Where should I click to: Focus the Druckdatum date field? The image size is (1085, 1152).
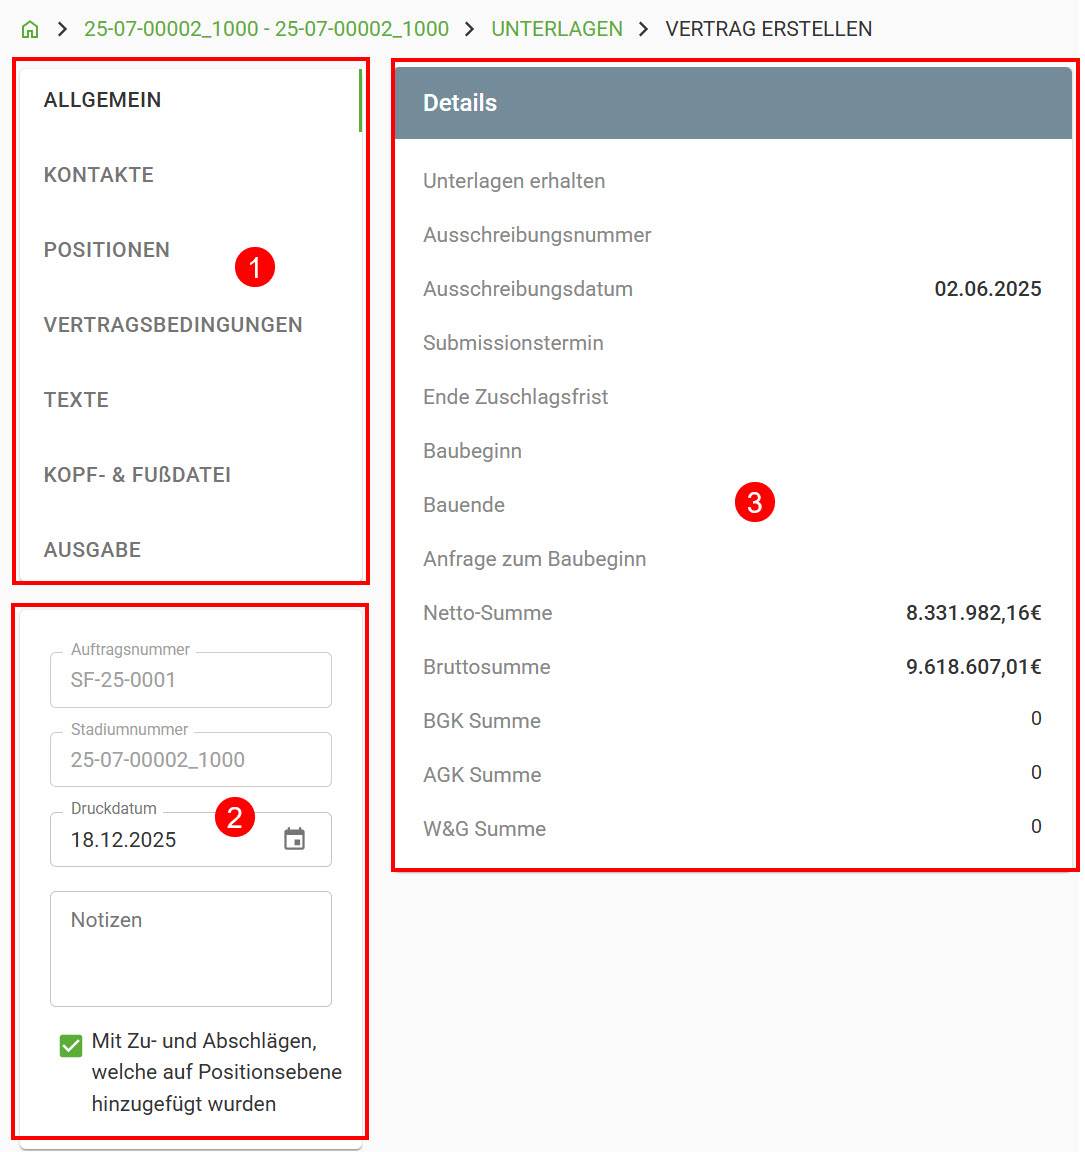(191, 839)
